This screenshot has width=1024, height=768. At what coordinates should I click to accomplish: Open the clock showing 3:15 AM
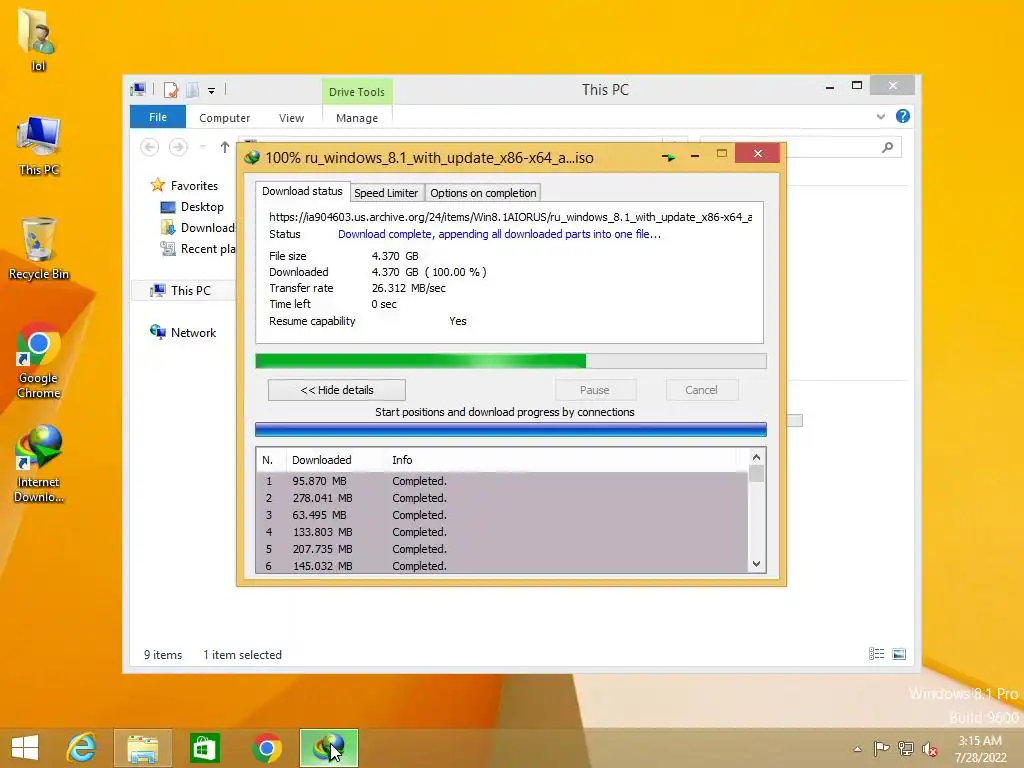coord(980,749)
